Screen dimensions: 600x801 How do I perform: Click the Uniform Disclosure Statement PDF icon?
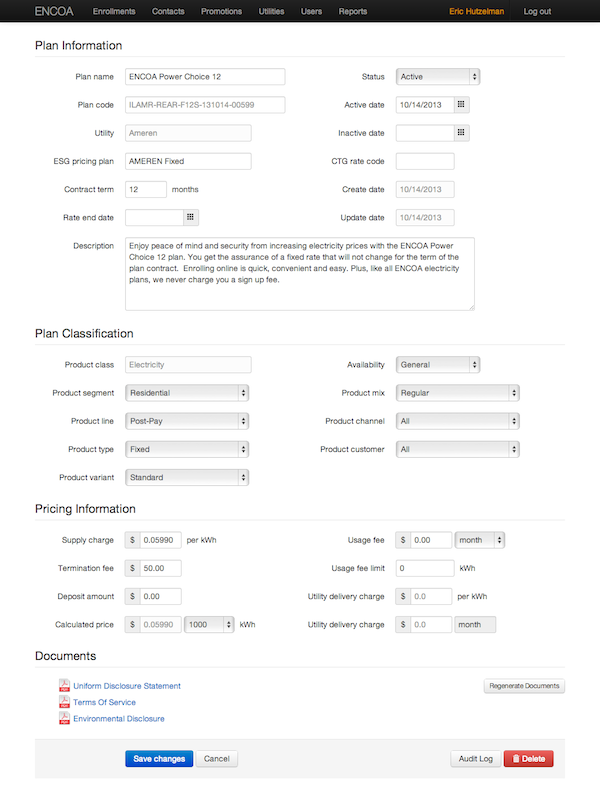(x=64, y=686)
